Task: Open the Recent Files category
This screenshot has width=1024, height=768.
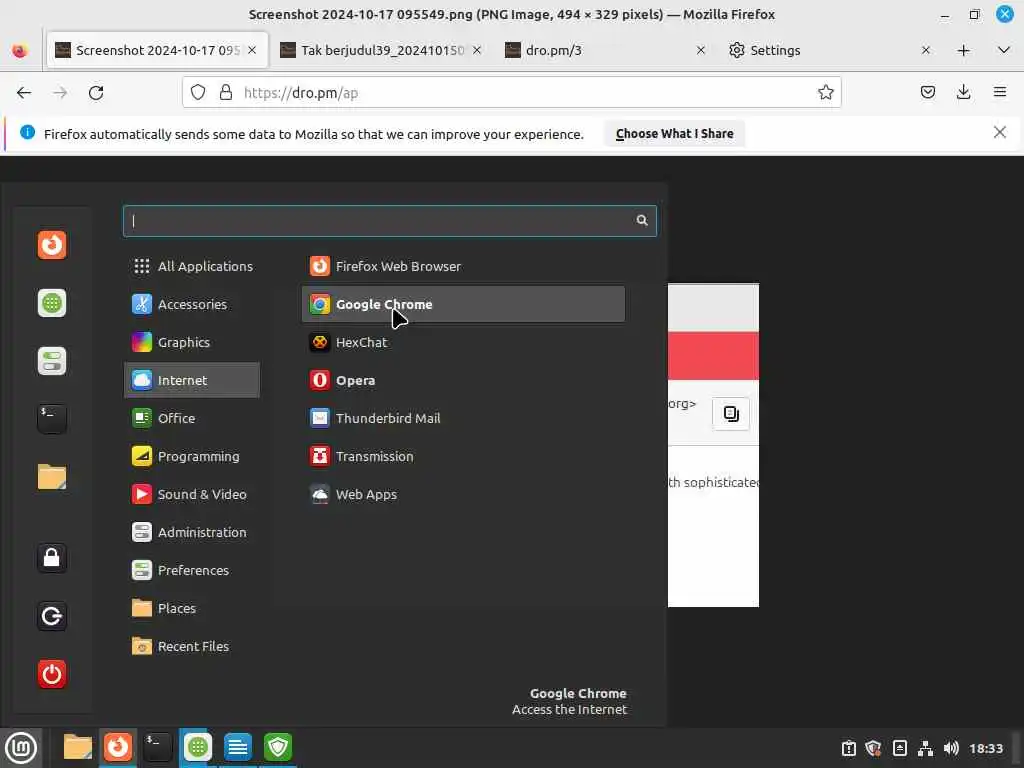Action: click(x=192, y=647)
